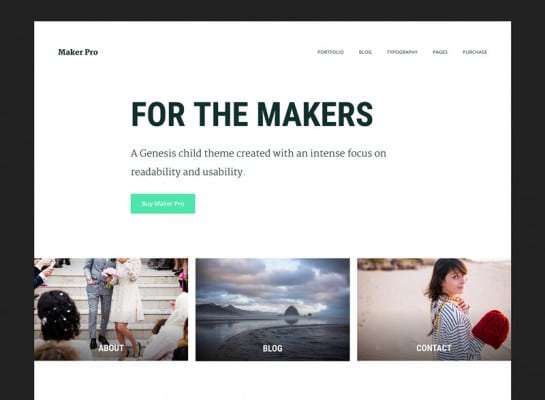Open the Blog beach landscape tile
This screenshot has width=545, height=400.
click(x=272, y=309)
